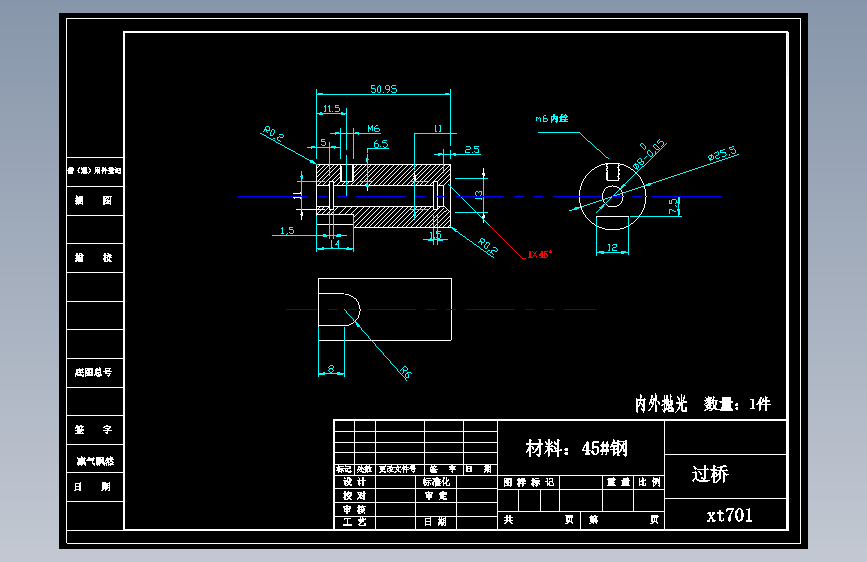Click the "图样标记" cell
Screen dimensions: 867x562
529,482
